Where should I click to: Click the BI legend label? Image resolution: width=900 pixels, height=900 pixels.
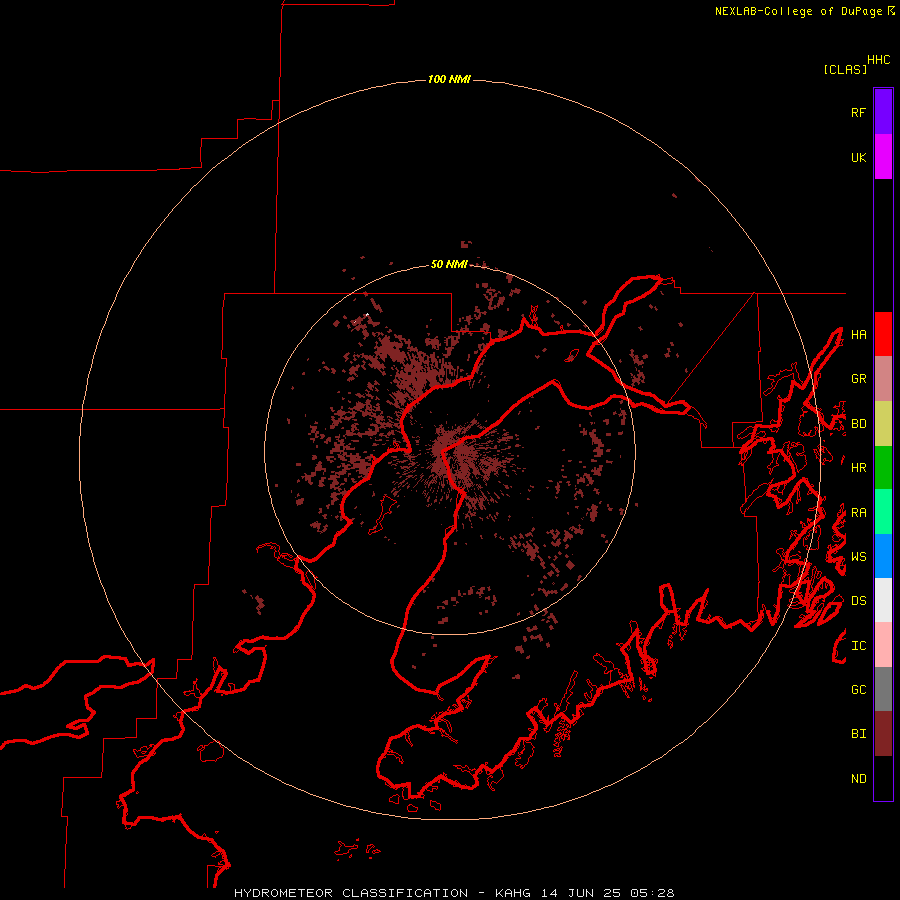point(858,734)
